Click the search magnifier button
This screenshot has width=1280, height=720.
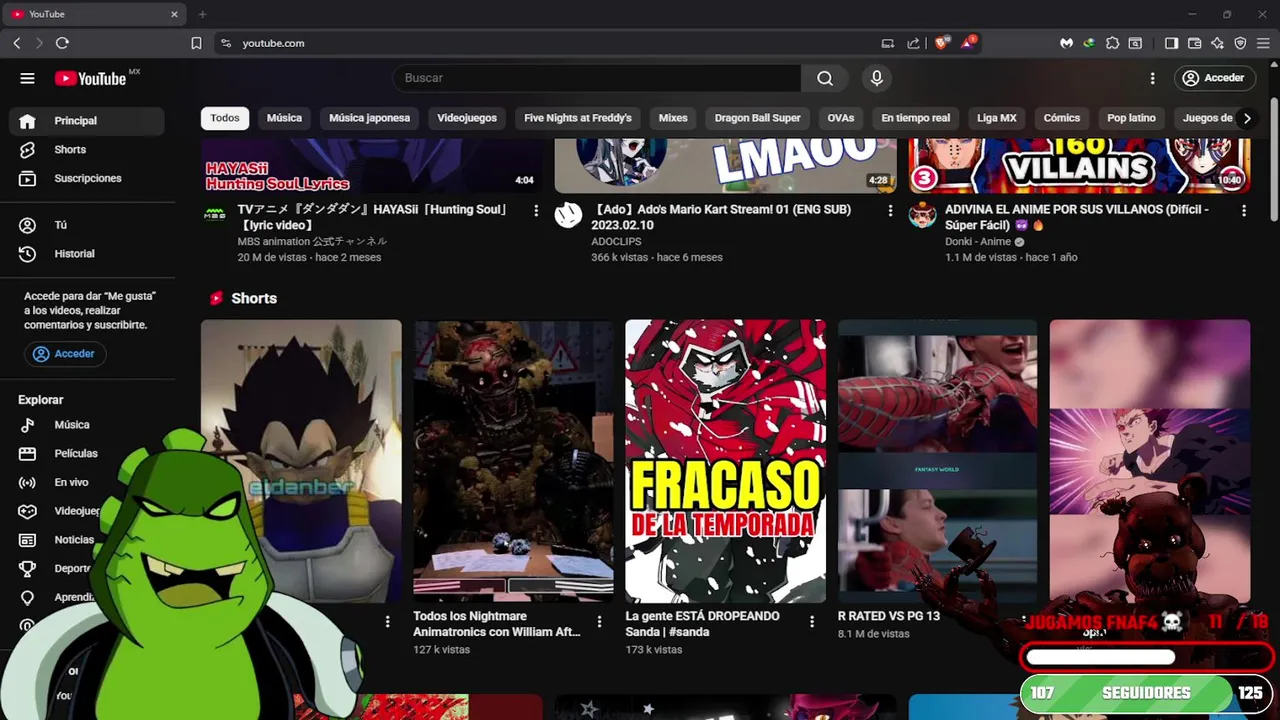click(824, 78)
